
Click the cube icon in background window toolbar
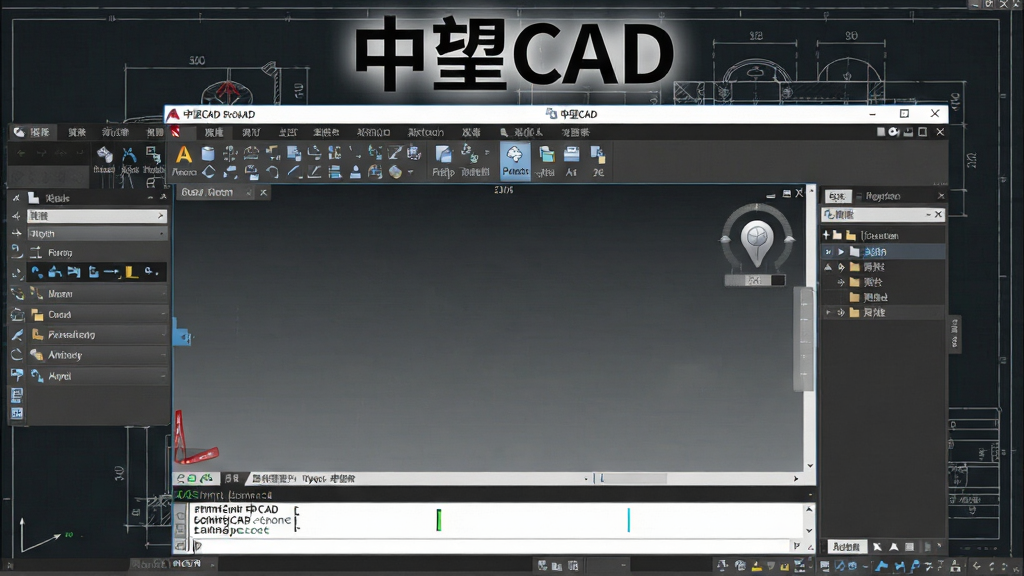pos(104,155)
